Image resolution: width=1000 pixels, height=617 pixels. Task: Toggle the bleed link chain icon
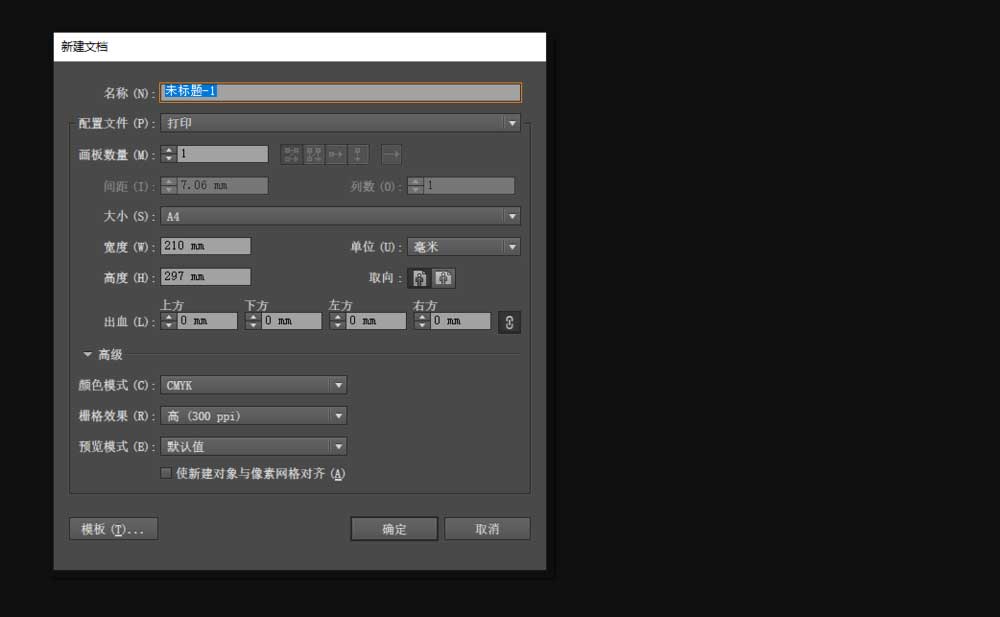pyautogui.click(x=509, y=322)
